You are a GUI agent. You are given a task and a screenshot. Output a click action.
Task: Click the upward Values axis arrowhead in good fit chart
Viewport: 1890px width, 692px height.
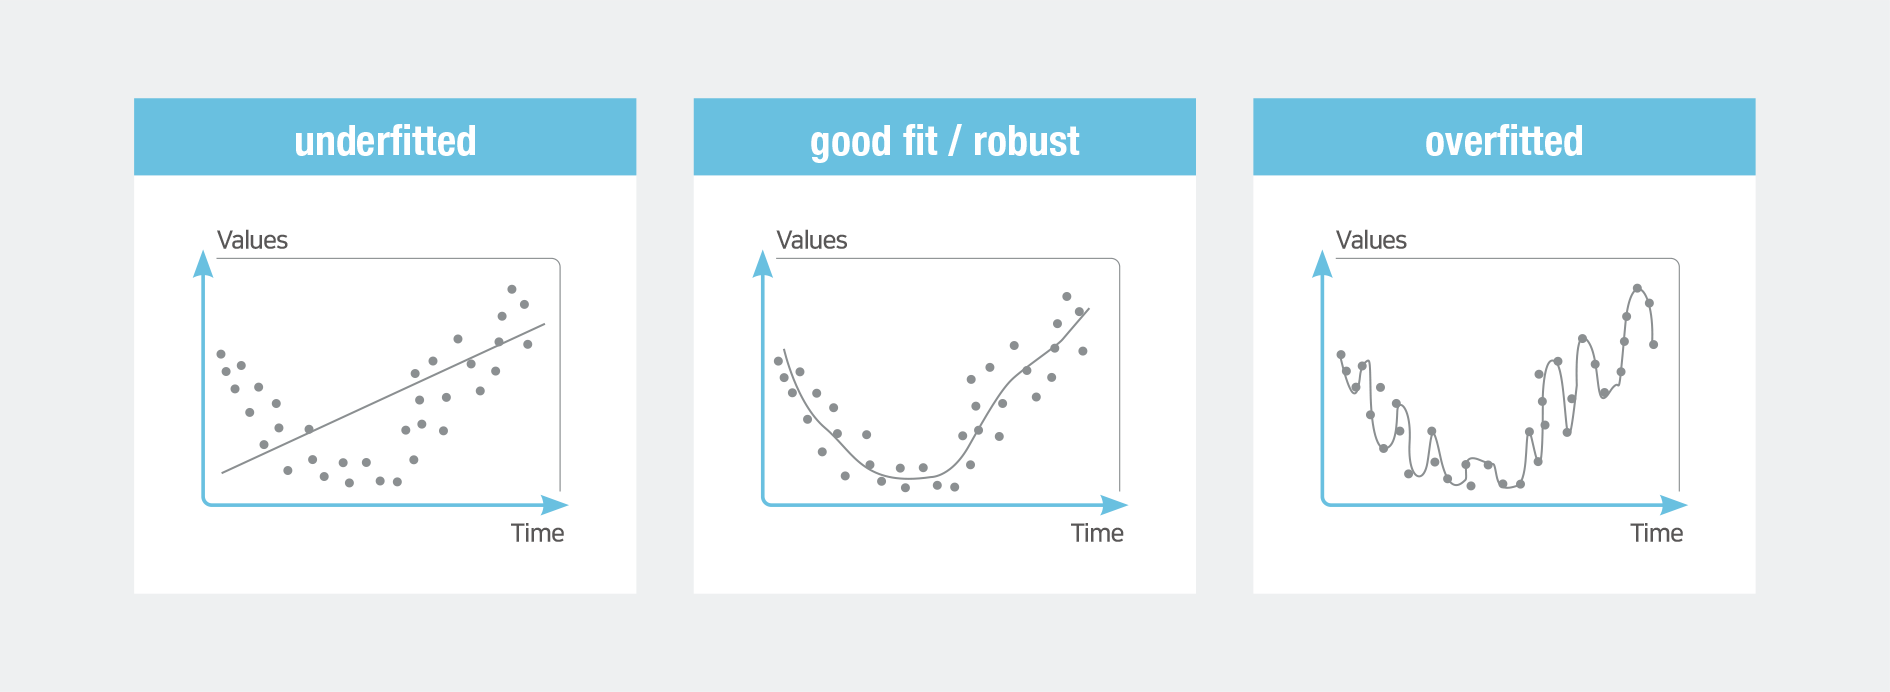coord(763,264)
